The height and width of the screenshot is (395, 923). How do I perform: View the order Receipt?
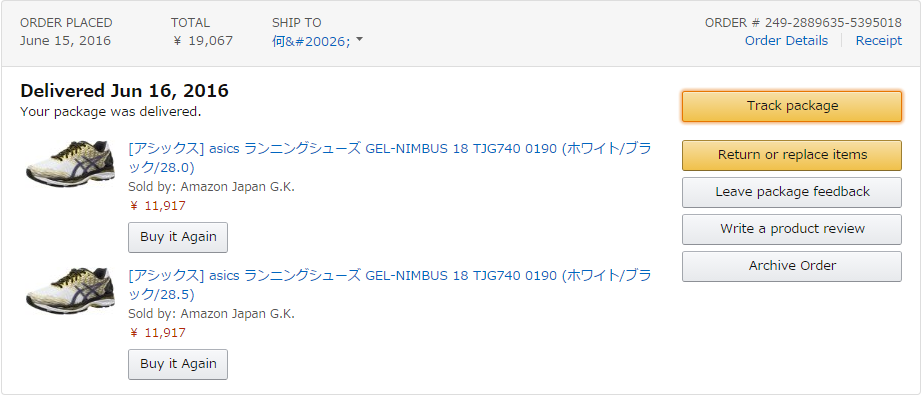(x=878, y=41)
